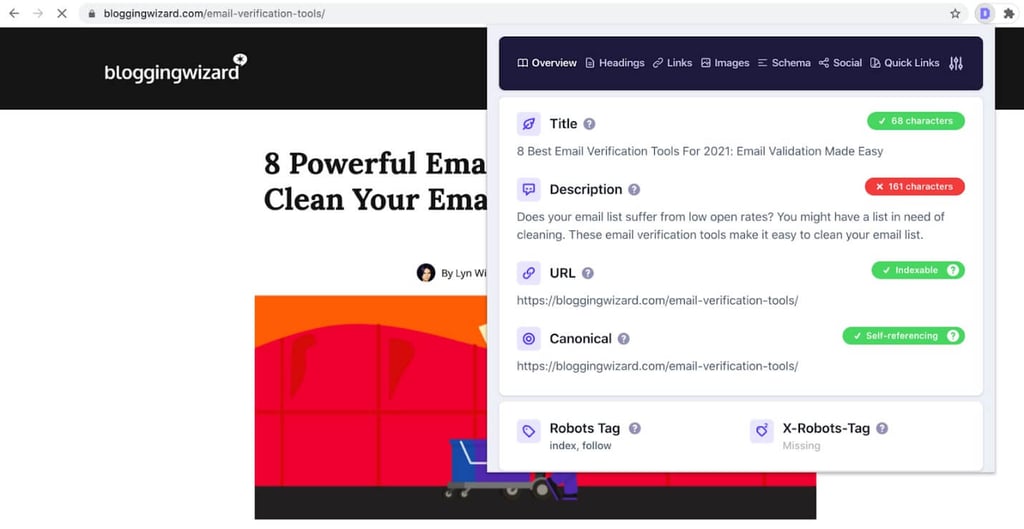Show help tooltip next to Description
Screen dimensions: 1024x529
click(634, 190)
